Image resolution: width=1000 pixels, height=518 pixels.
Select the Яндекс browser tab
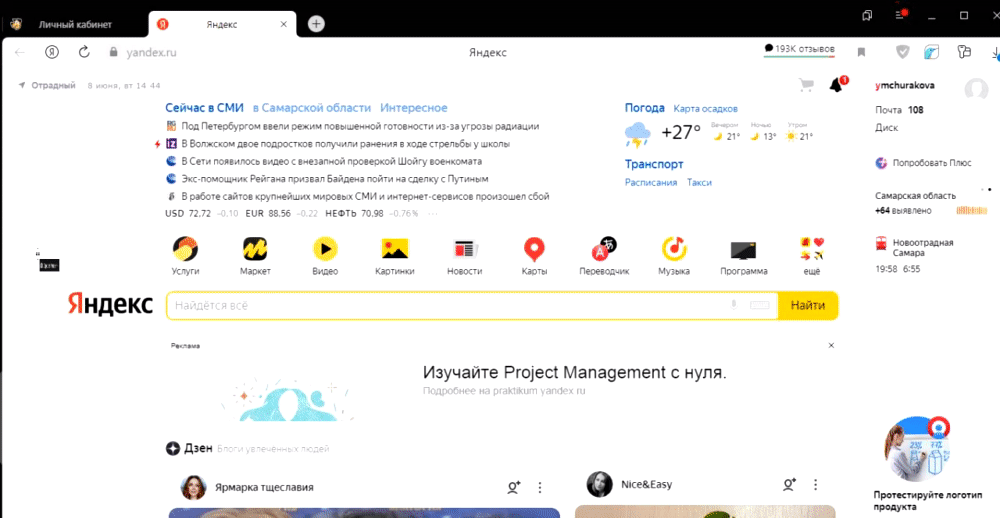223,24
